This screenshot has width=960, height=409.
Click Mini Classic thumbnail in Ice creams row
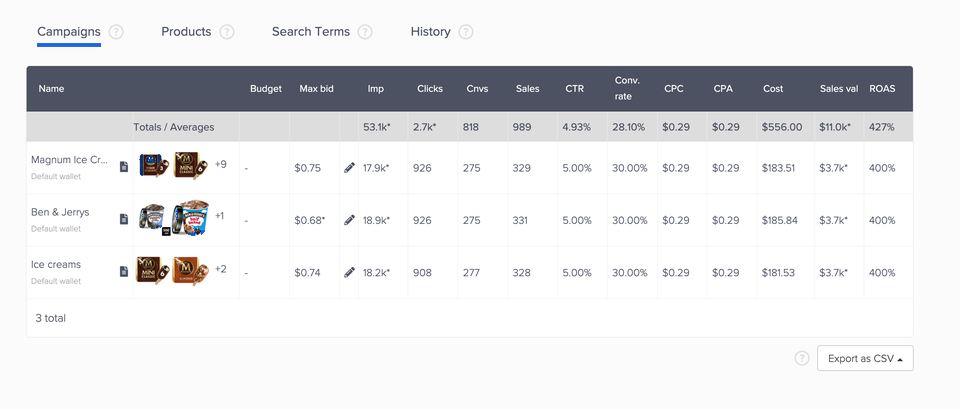click(152, 271)
